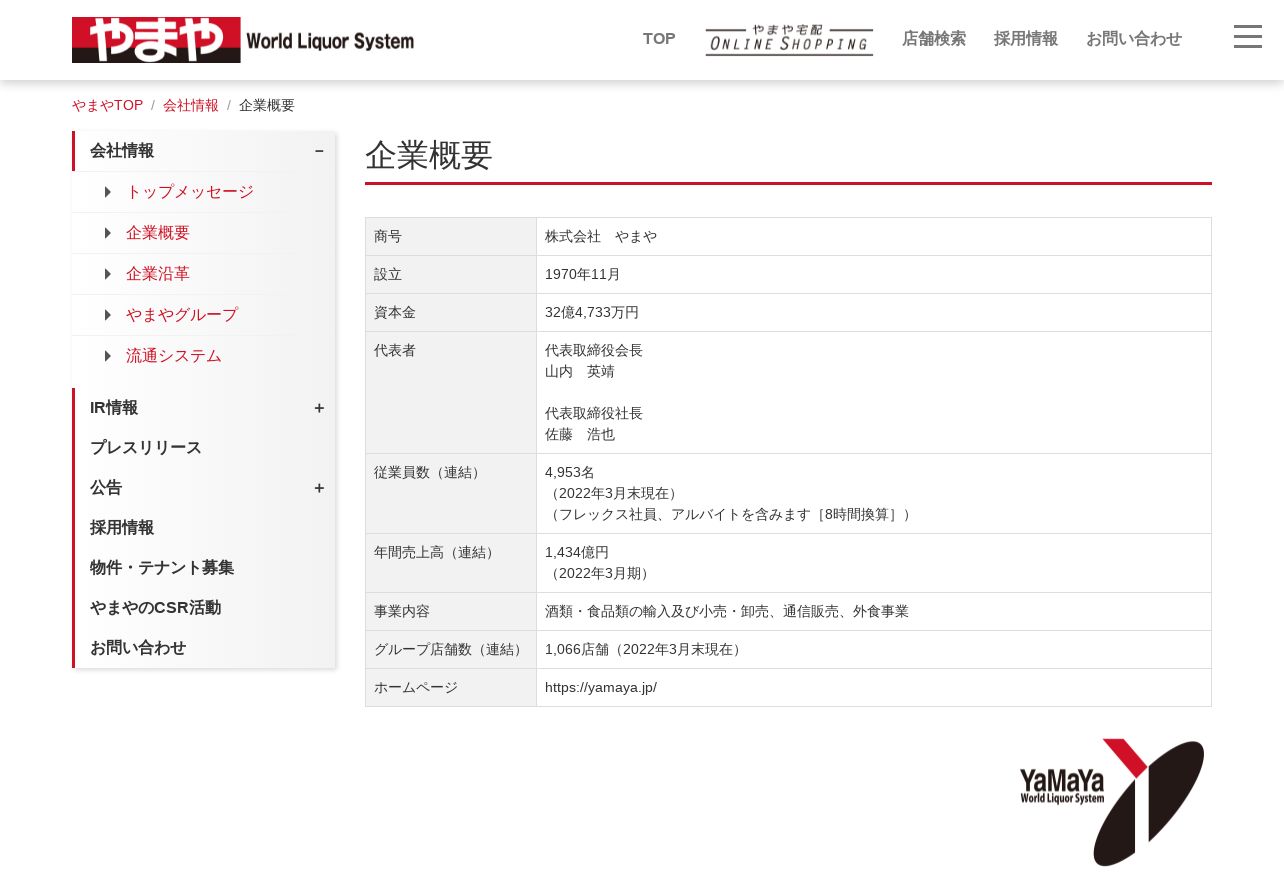Screen dimensions: 1284x874
Task: Open やまやグループ sidebar link
Action: tap(182, 315)
